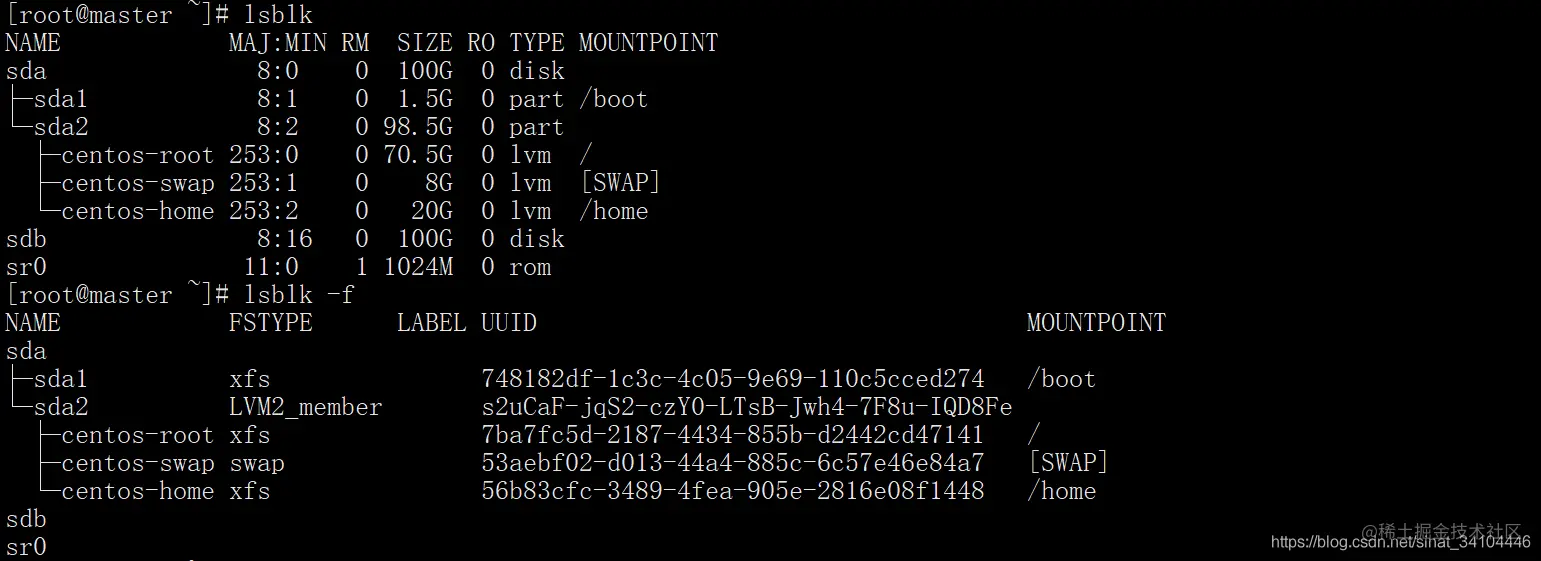Click the UUID starting with 56b83cfc
The image size is (1541, 561).
point(732,491)
